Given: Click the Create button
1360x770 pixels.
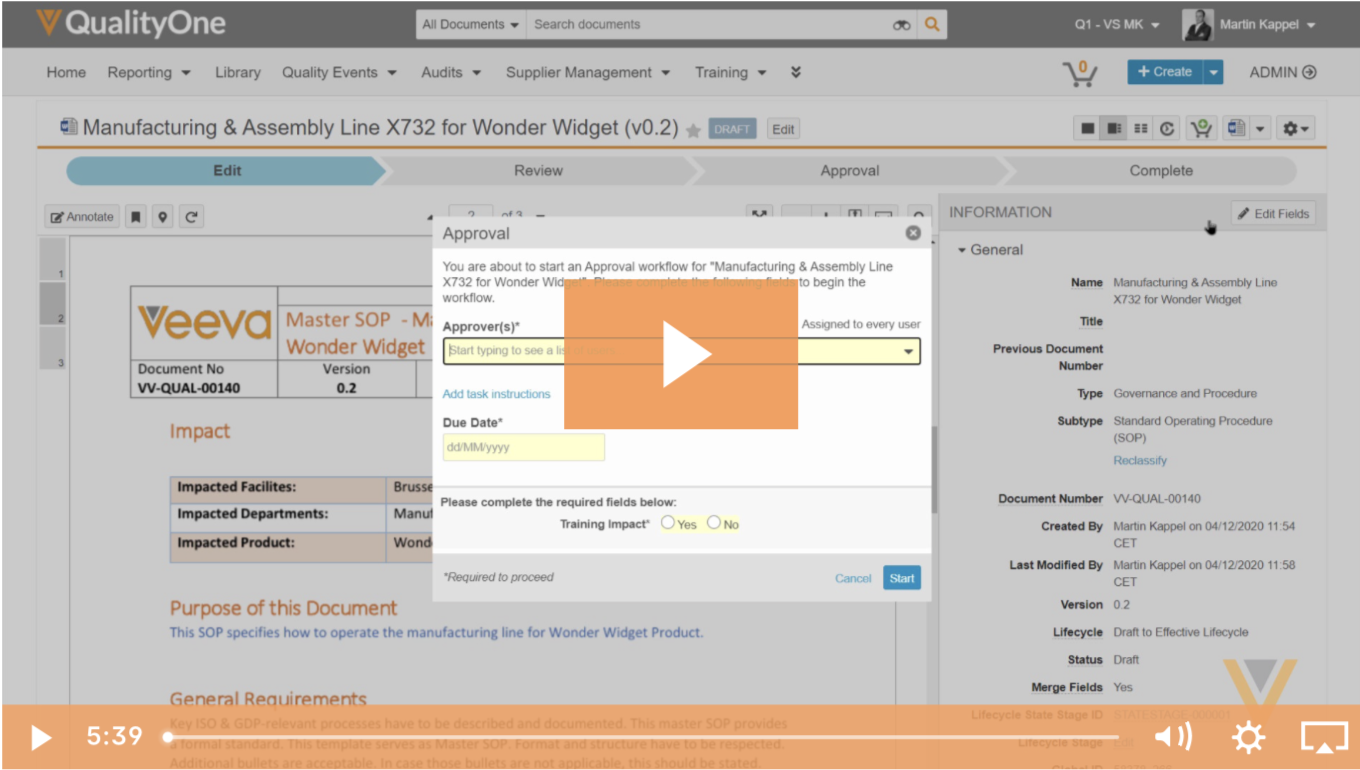Looking at the screenshot, I should pyautogui.click(x=1165, y=72).
